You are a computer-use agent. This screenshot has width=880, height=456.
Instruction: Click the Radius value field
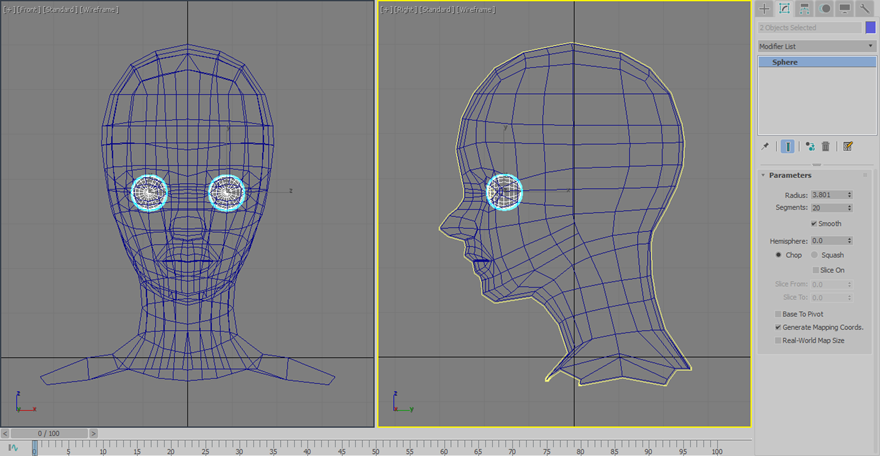click(x=828, y=195)
